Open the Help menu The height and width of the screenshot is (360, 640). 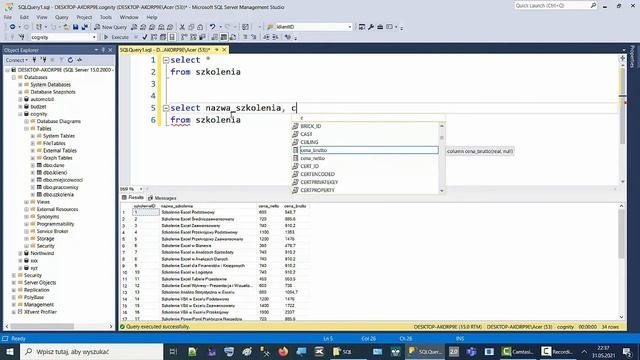[x=152, y=17]
